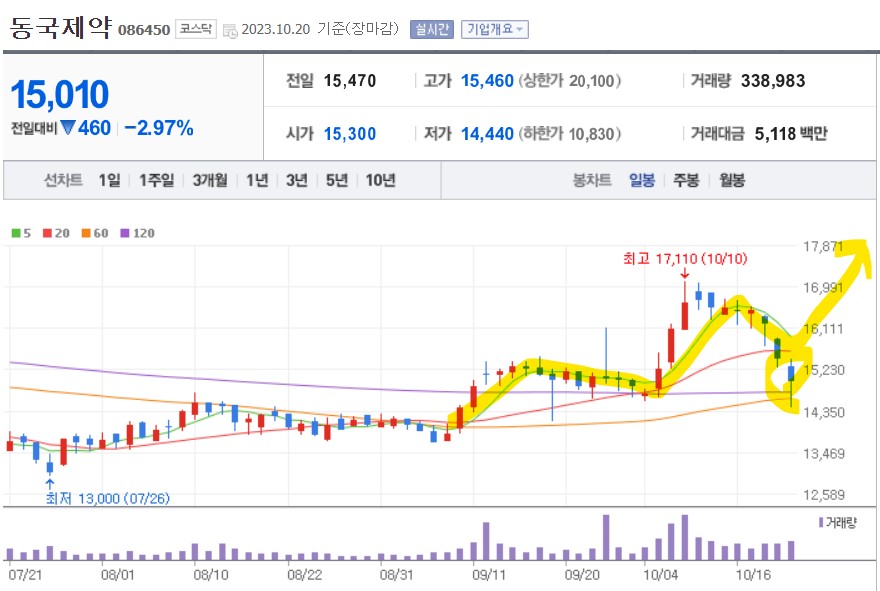Viewport: 880px width, 591px height.
Task: Select the 3개월 line chart tab
Action: click(210, 180)
